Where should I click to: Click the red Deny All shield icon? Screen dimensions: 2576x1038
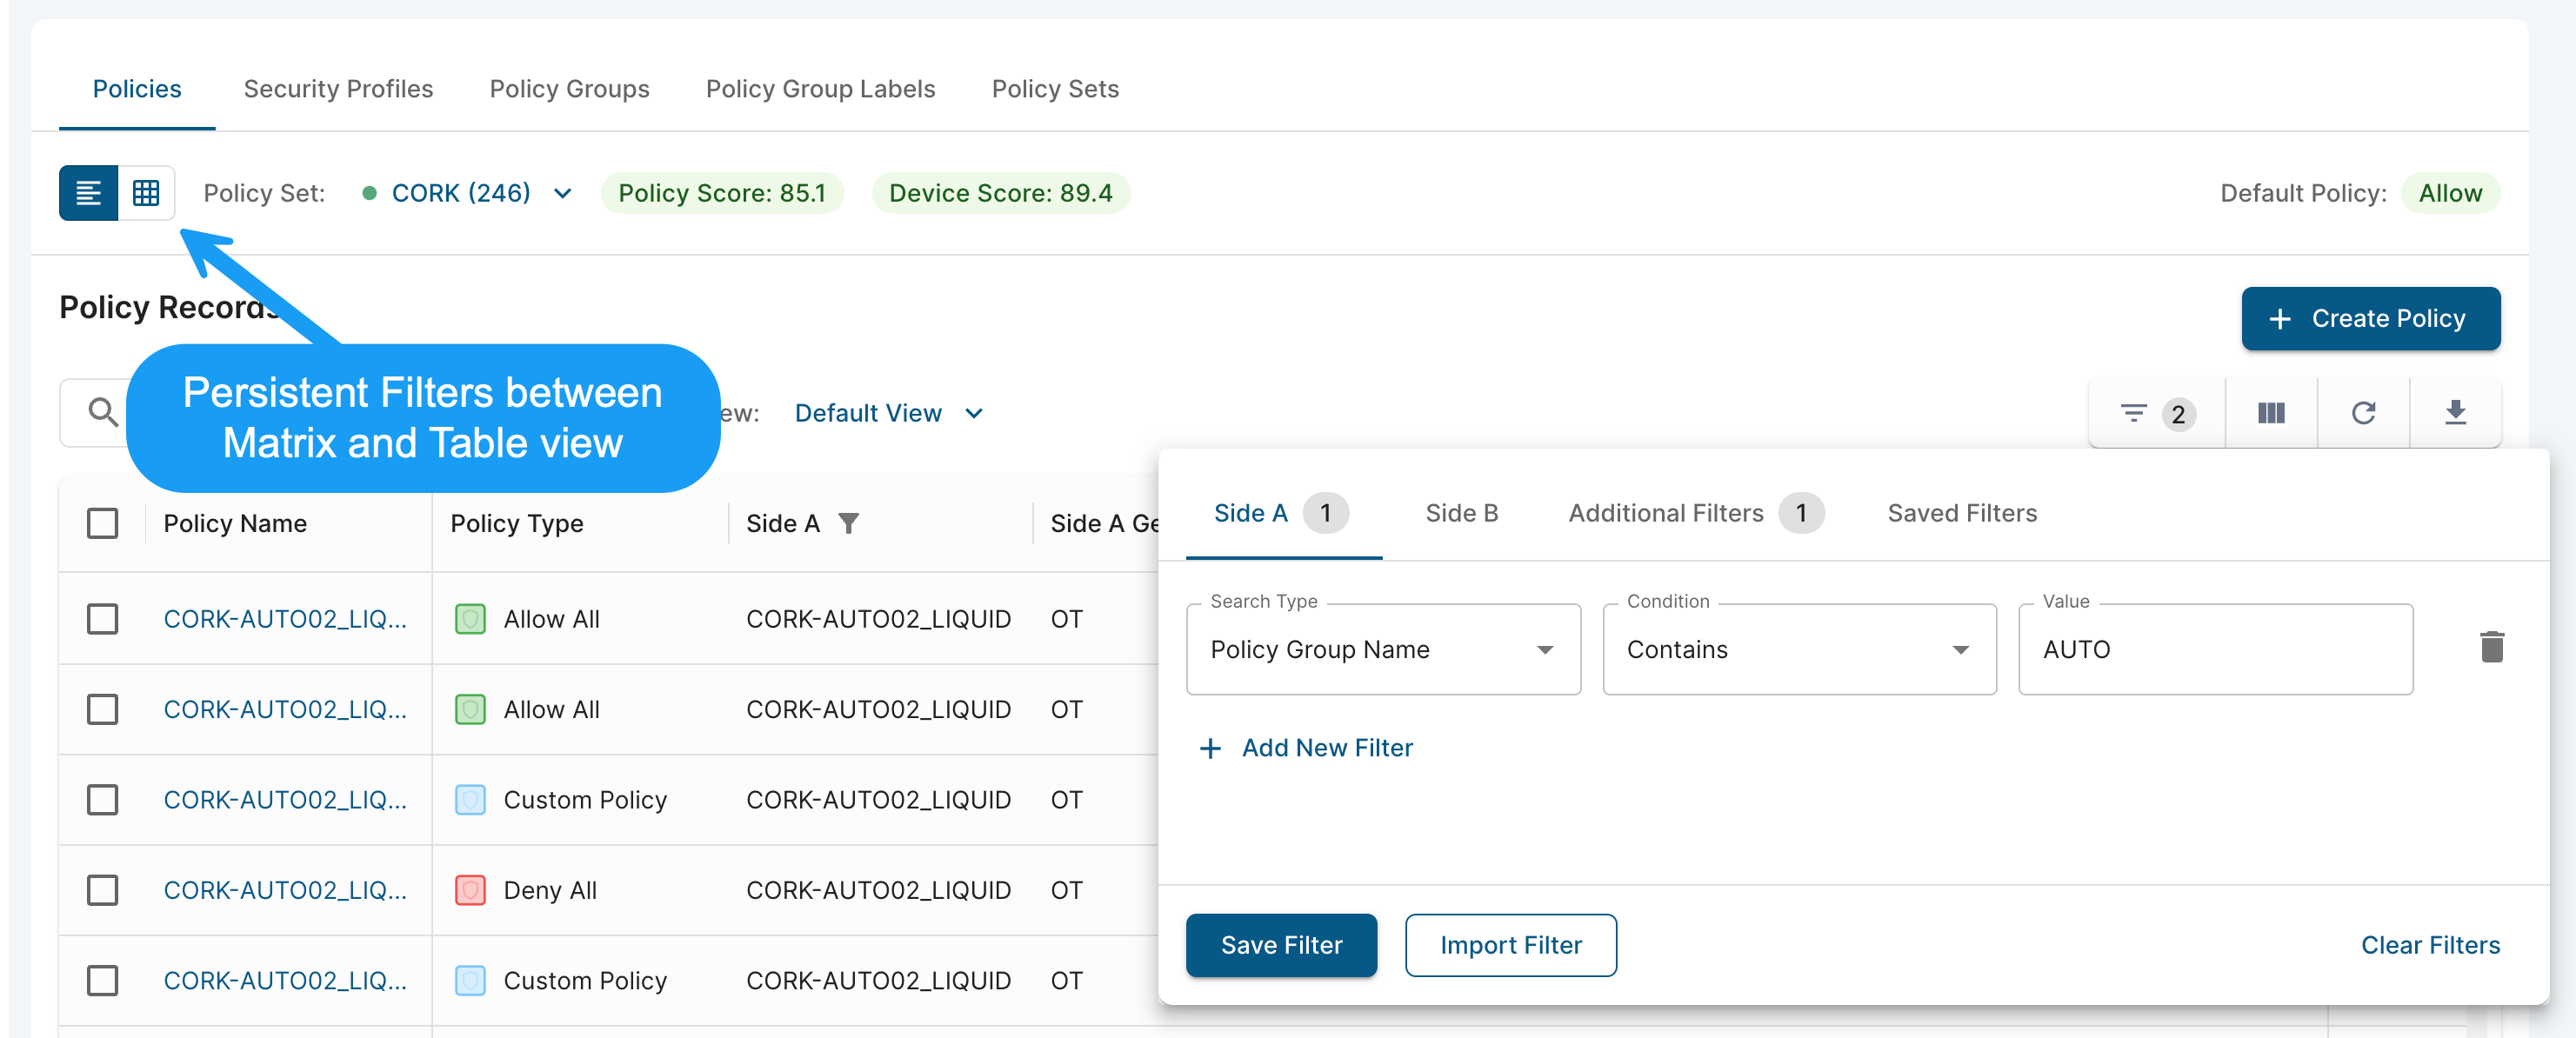(x=470, y=890)
